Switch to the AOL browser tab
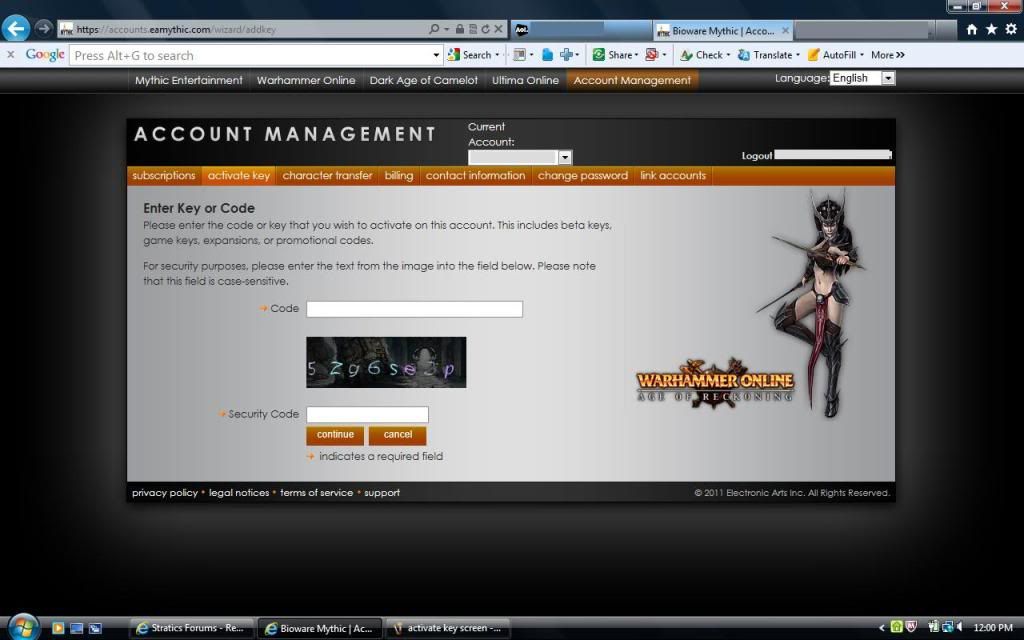 pyautogui.click(x=580, y=30)
